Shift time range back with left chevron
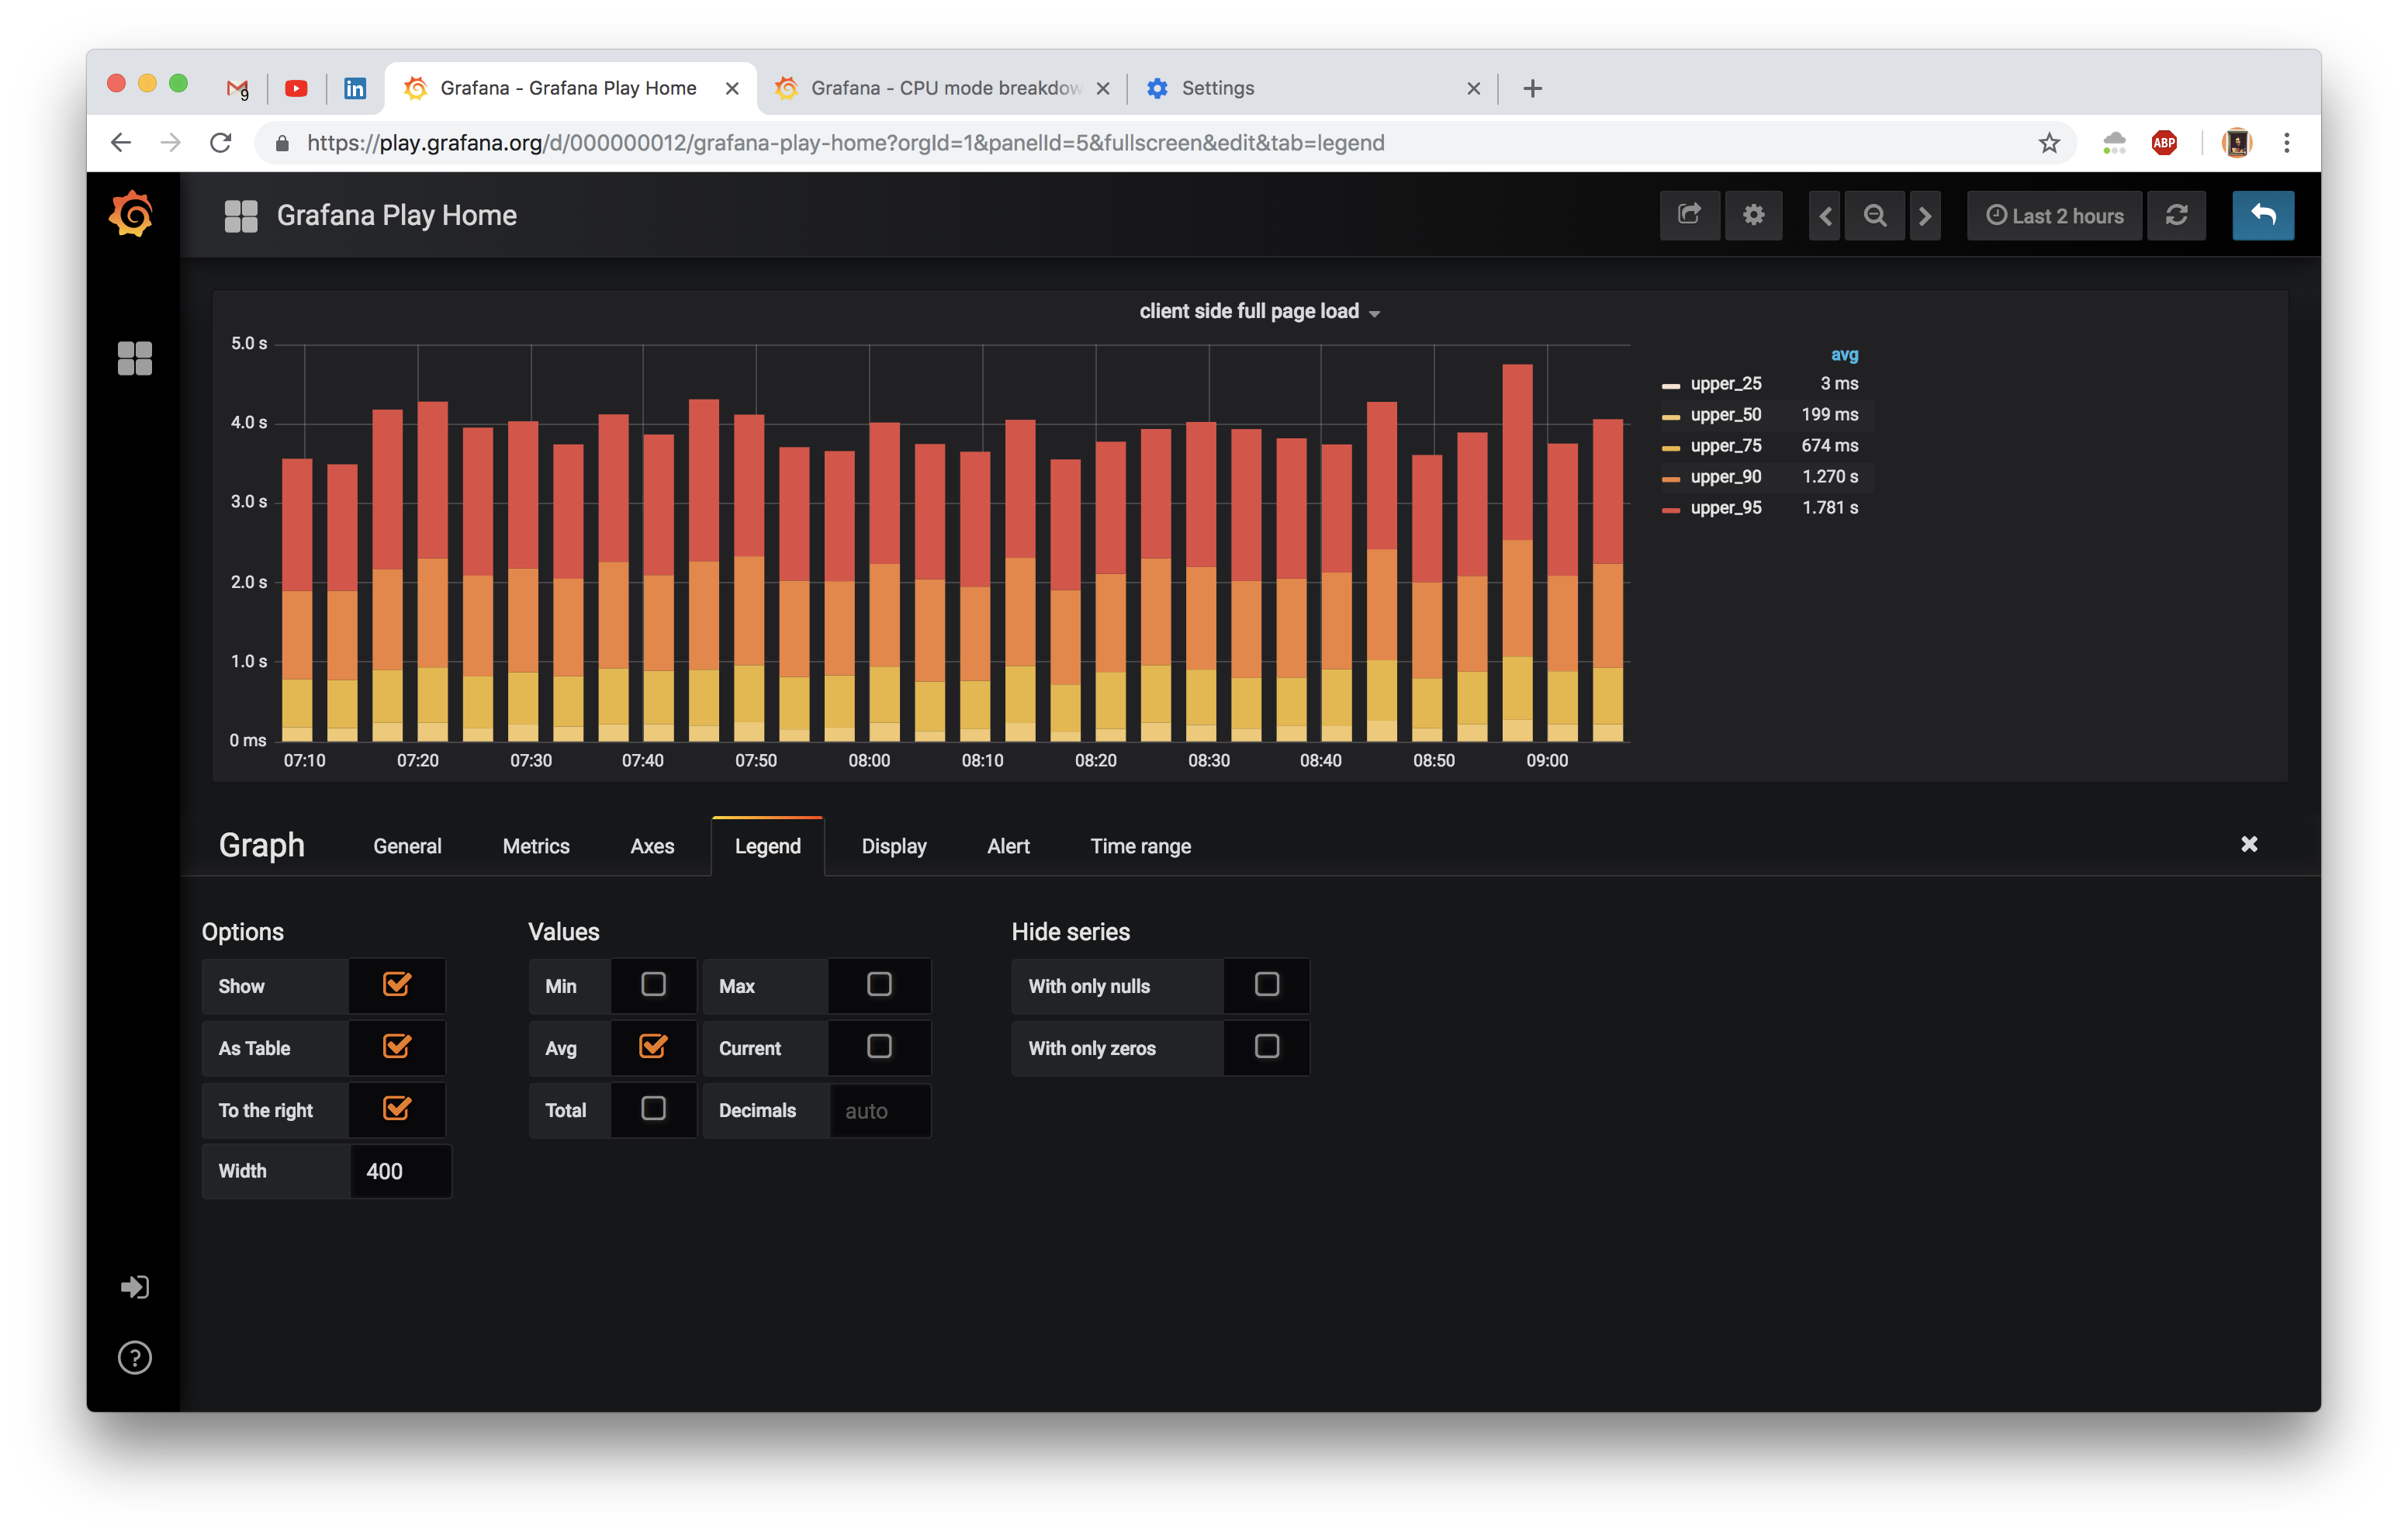Viewport: 2408px width, 1536px height. 1824,215
